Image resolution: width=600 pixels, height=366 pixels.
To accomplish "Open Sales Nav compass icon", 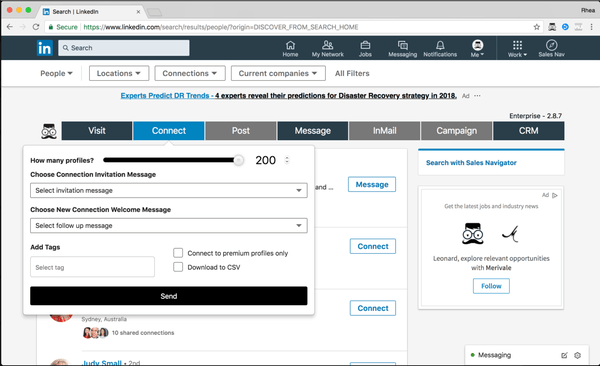I will point(551,49).
